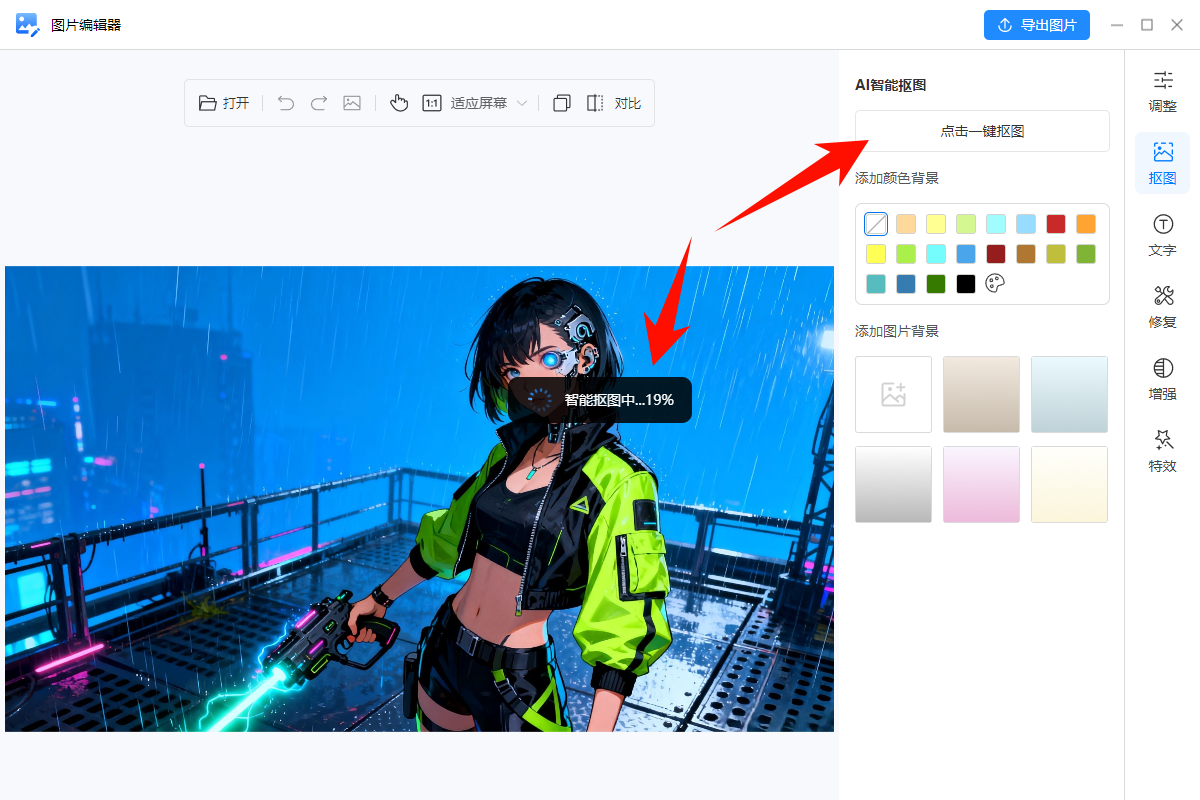The height and width of the screenshot is (800, 1200).
Task: Maximize the editor window
Action: point(1147,25)
